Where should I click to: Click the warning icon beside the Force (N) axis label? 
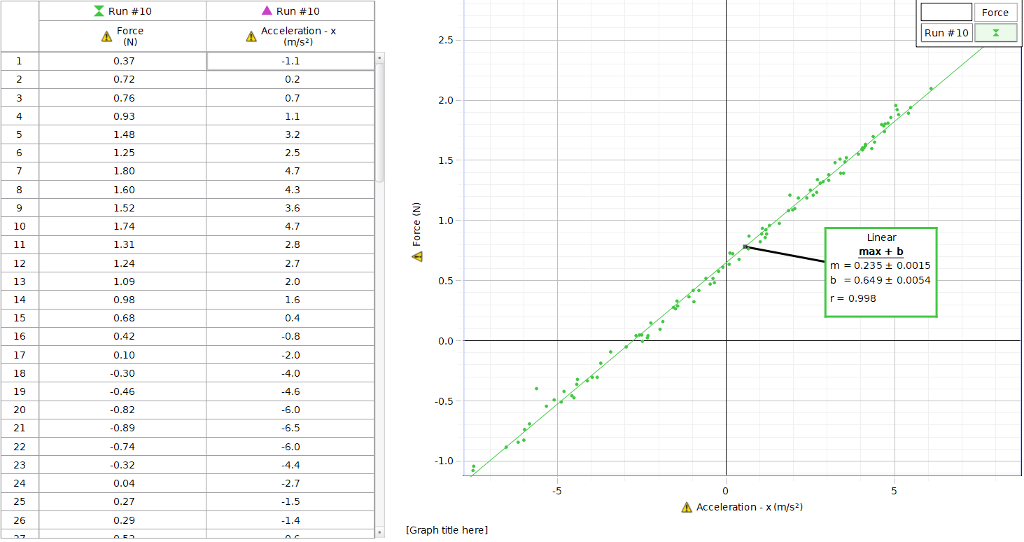click(x=417, y=257)
